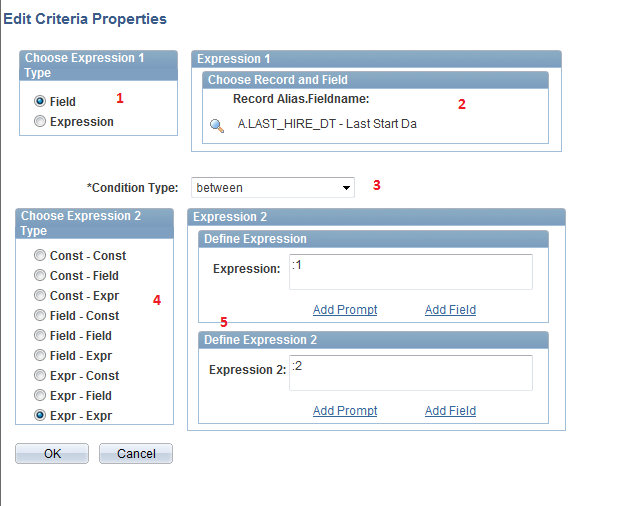This screenshot has height=506, width=625.
Task: Pick the Field - Expr radio button
Action: (40, 356)
